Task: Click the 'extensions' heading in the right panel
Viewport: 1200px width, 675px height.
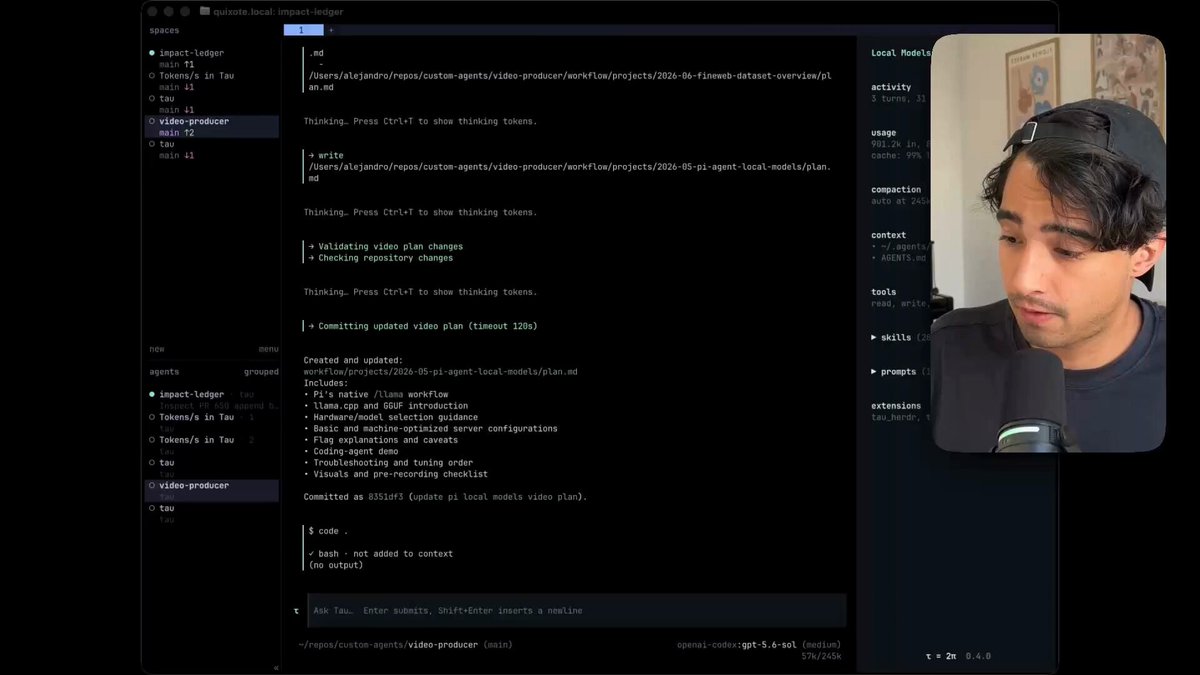Action: [x=896, y=406]
